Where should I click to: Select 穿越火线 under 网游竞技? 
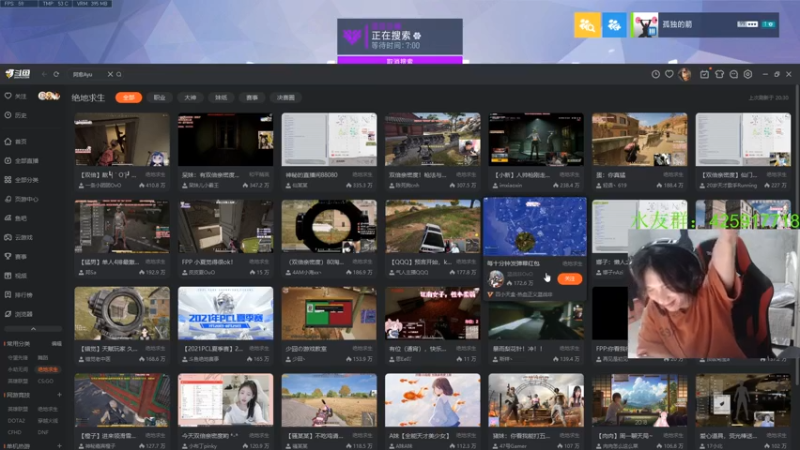point(47,421)
